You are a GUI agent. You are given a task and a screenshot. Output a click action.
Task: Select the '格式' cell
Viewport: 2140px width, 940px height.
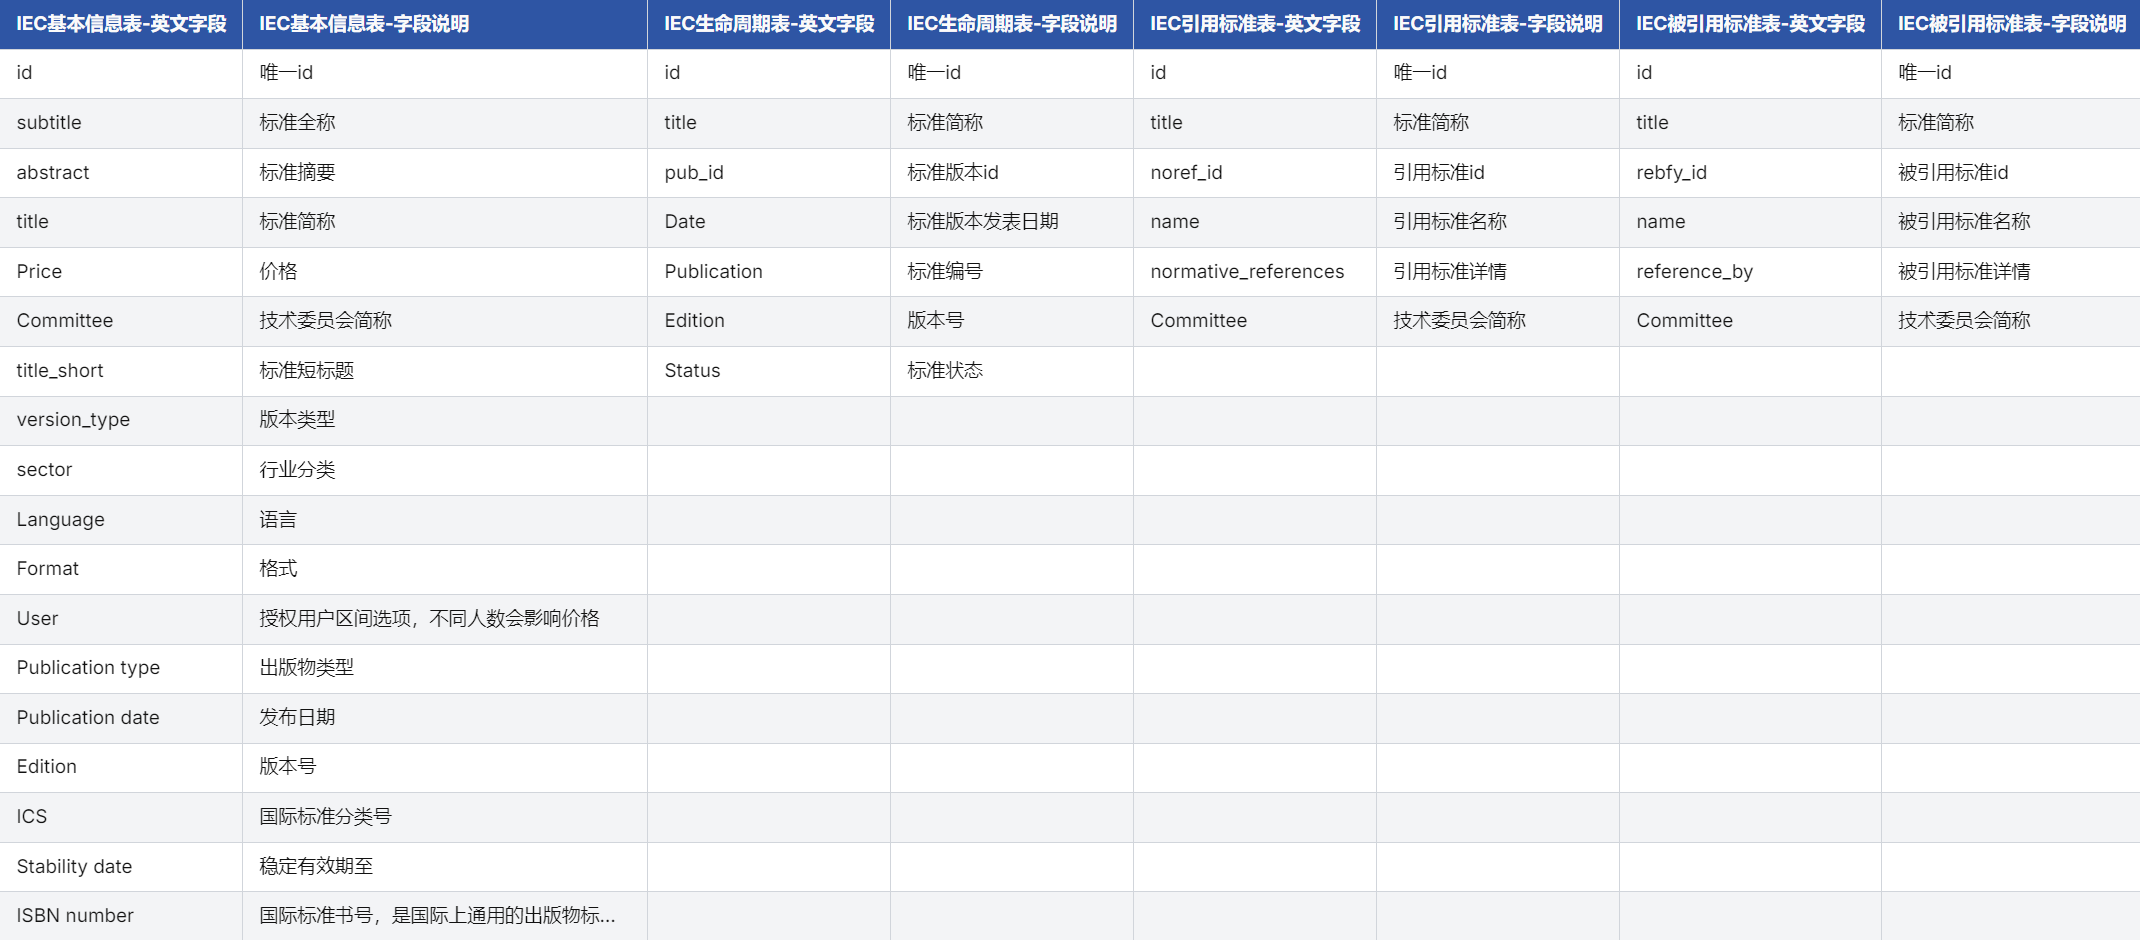445,569
